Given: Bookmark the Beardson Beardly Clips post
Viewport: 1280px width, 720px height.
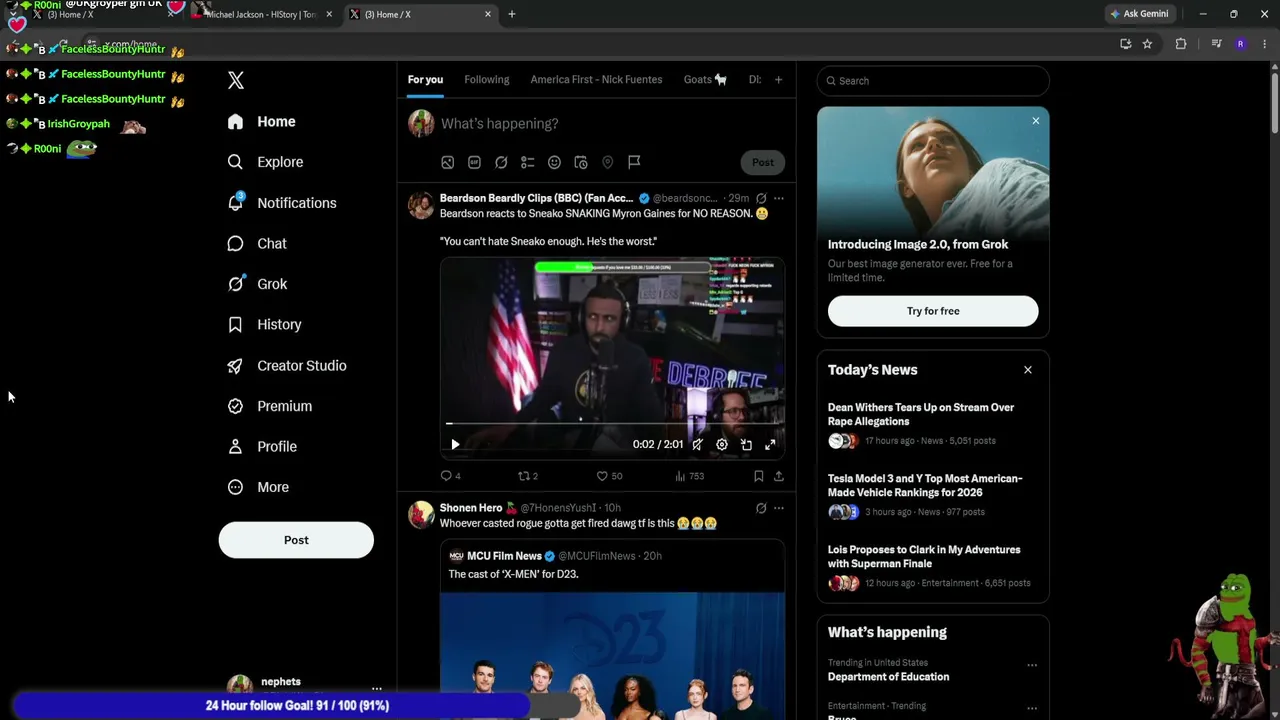Looking at the screenshot, I should click(x=759, y=476).
